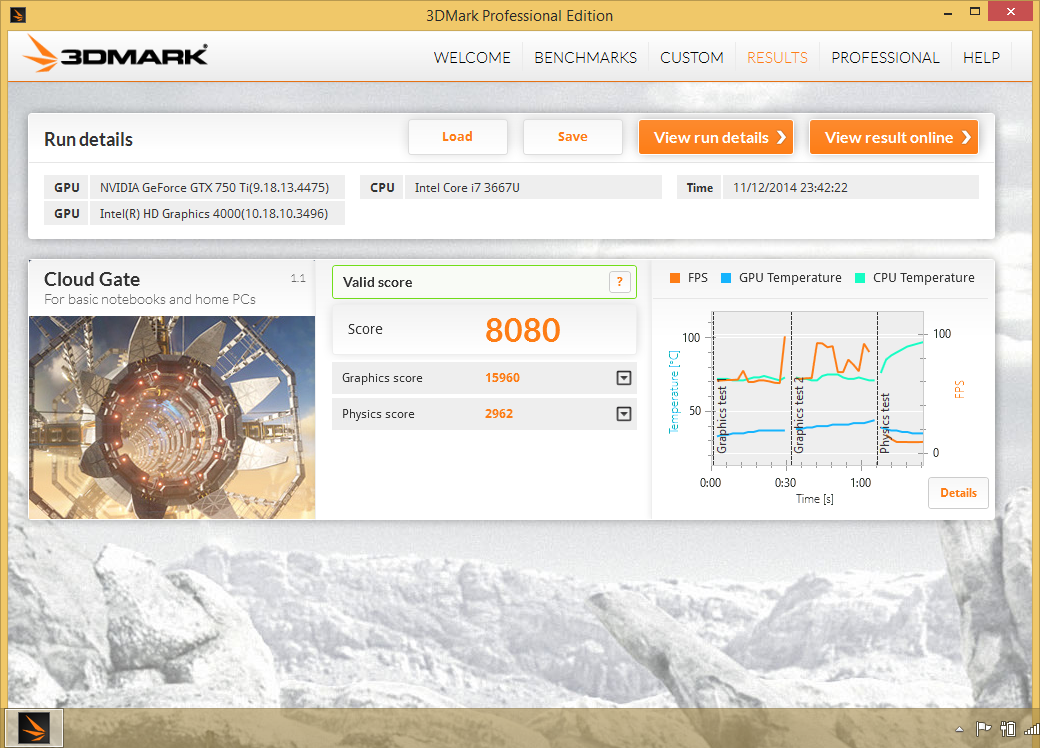Viewport: 1040px width, 748px height.
Task: Click the 3DMark logo in header
Action: [x=115, y=53]
